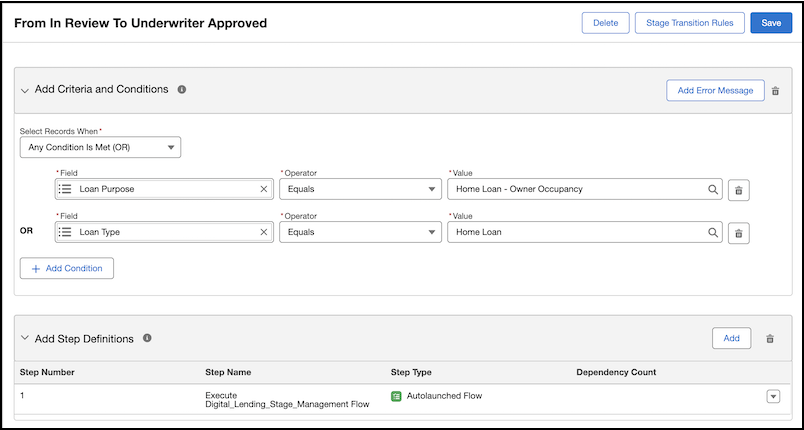Search icon in the Home Loan value field

tap(713, 232)
